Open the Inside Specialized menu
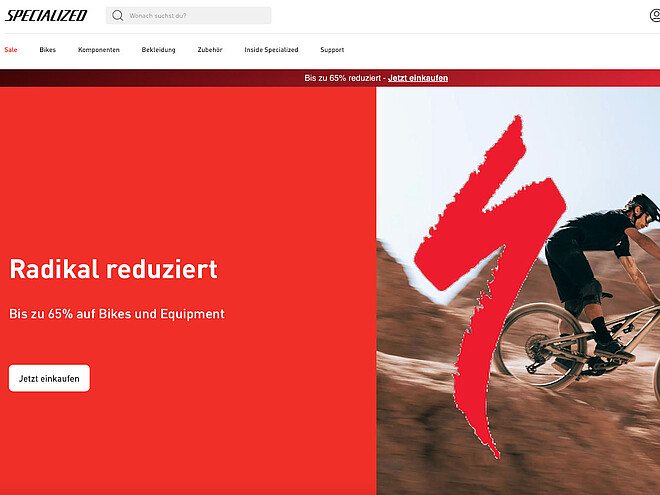This screenshot has height=495, width=660. [x=271, y=50]
